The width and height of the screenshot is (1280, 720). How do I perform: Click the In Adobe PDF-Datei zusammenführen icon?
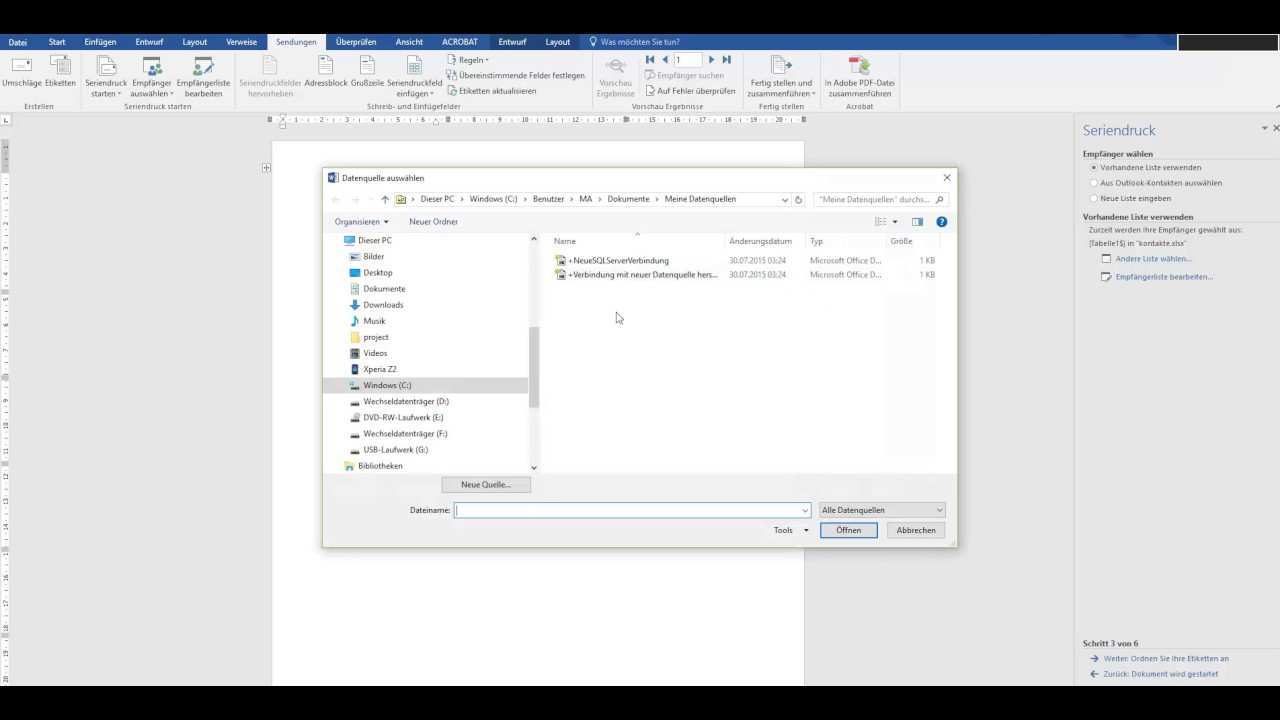859,68
